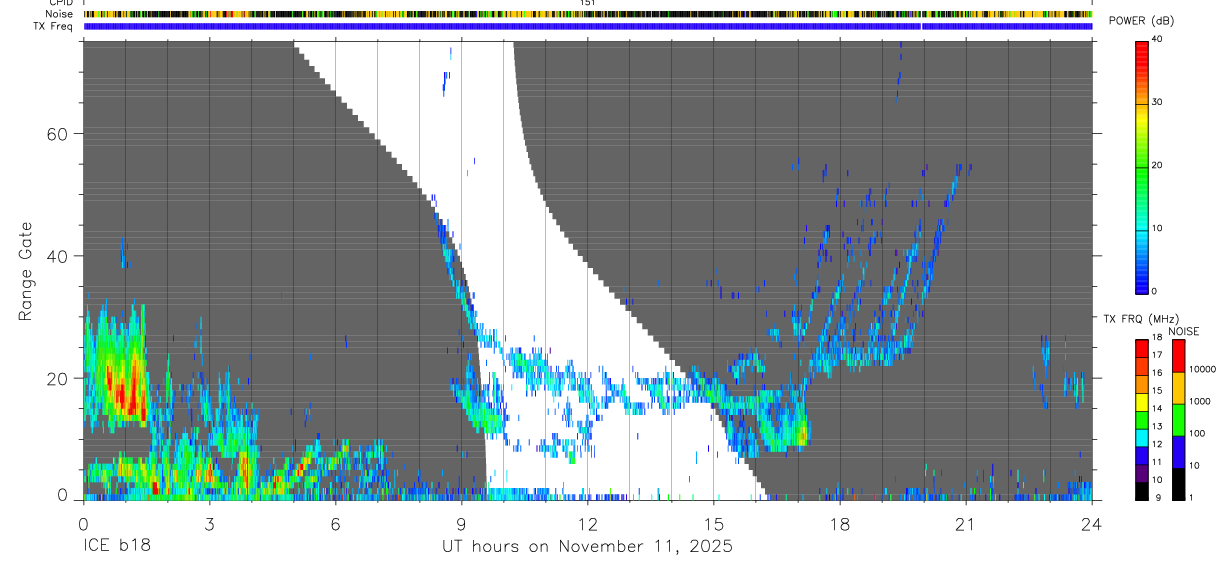The width and height of the screenshot is (1228, 567).
Task: Click the UT hours on November 11, 2025 title
Action: (x=588, y=546)
